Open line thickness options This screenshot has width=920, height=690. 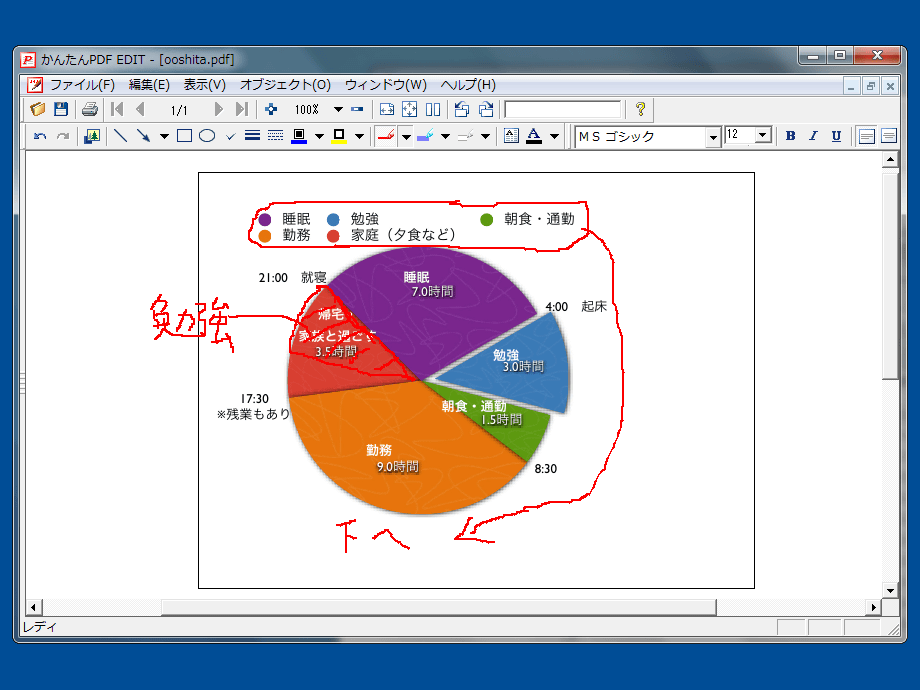(x=252, y=136)
